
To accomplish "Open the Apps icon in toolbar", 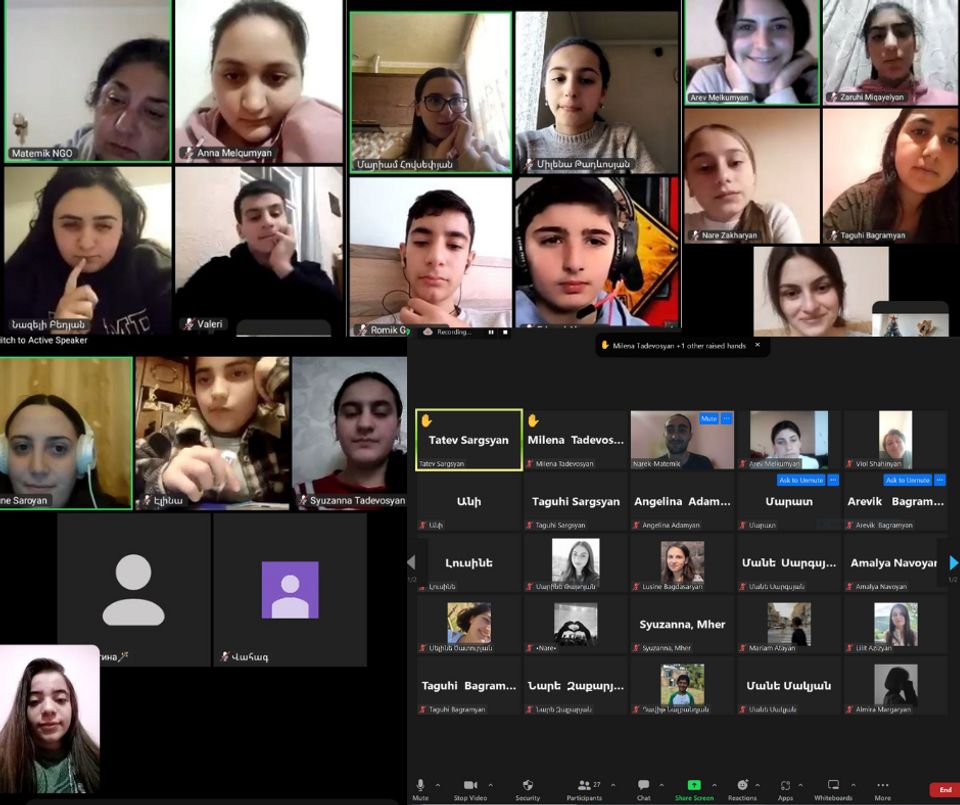I will click(785, 786).
